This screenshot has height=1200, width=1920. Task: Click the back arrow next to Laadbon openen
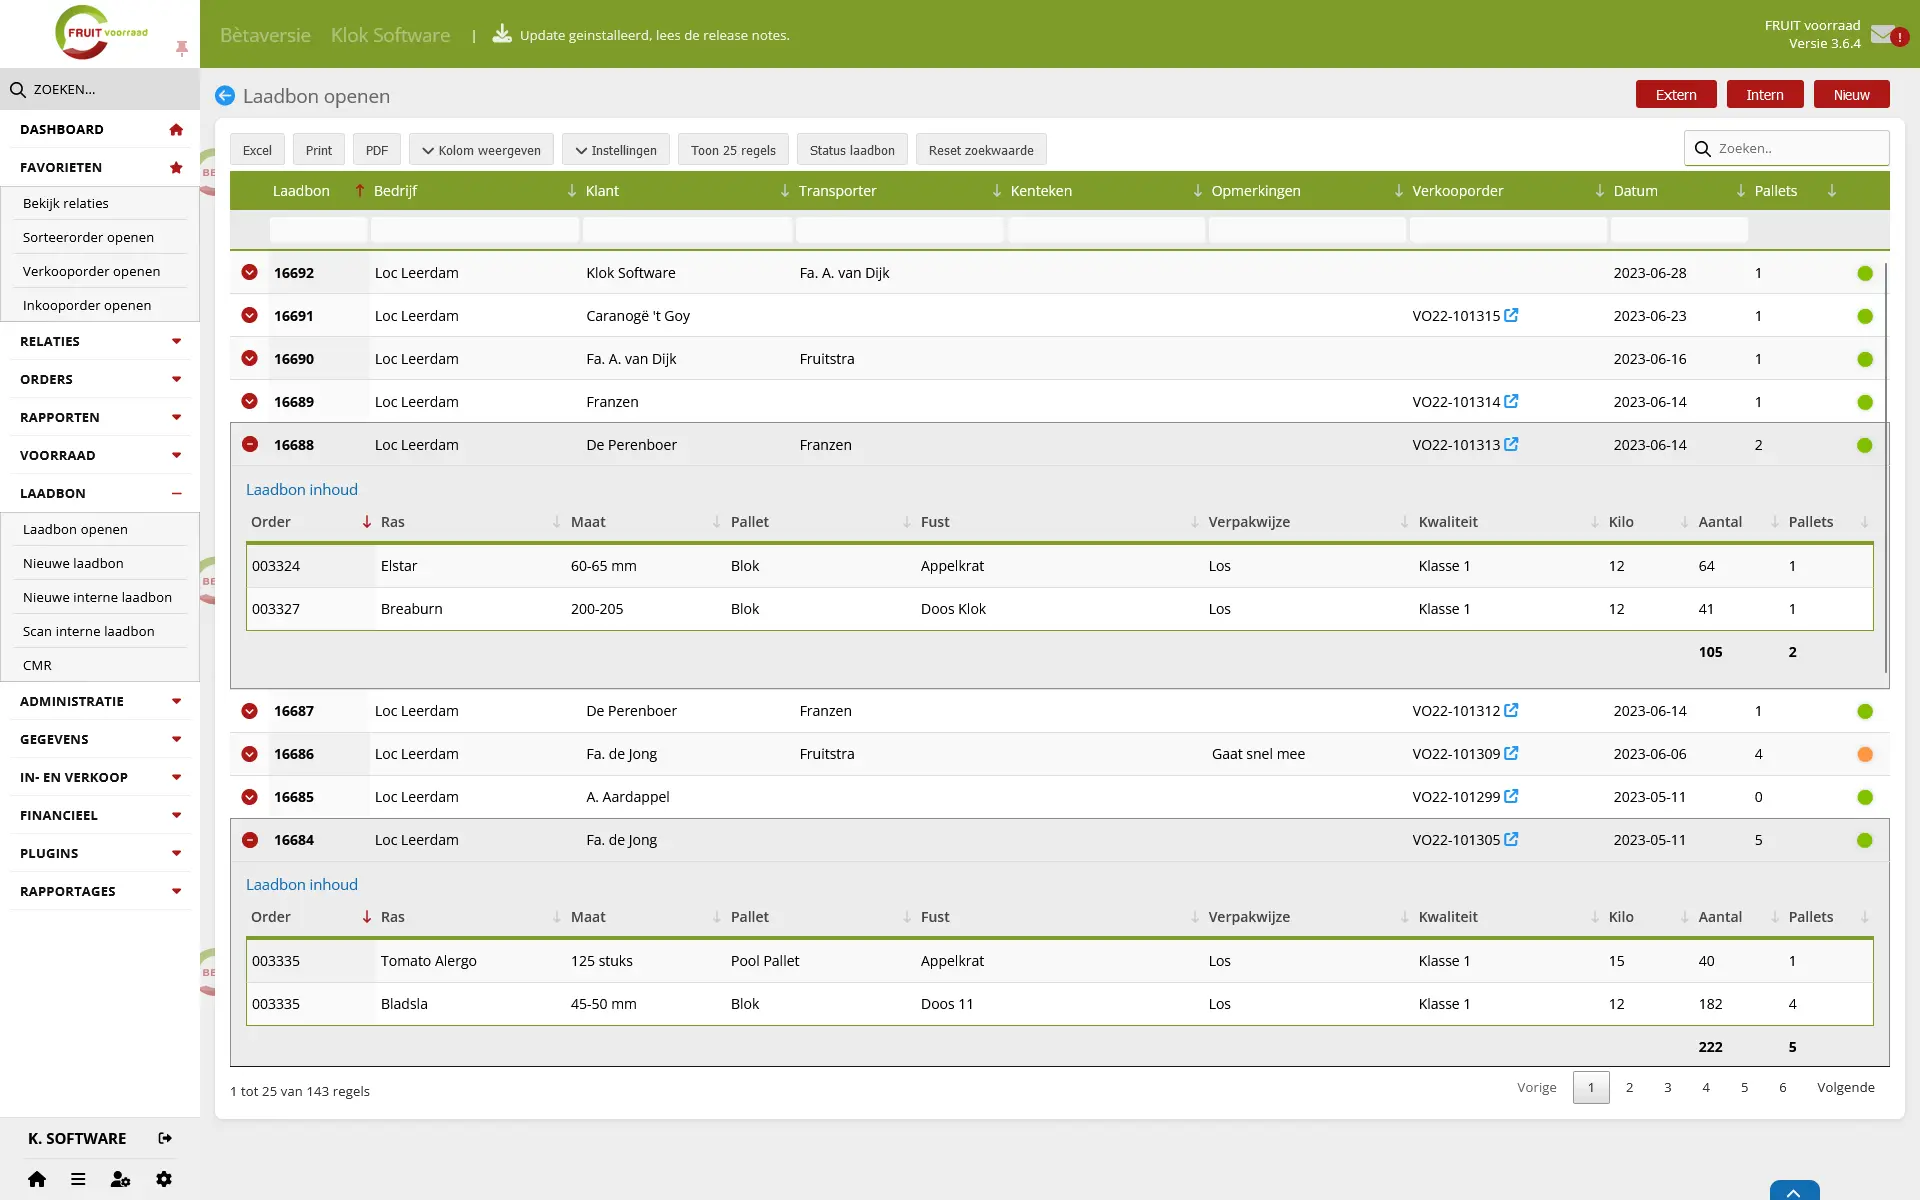pos(225,96)
